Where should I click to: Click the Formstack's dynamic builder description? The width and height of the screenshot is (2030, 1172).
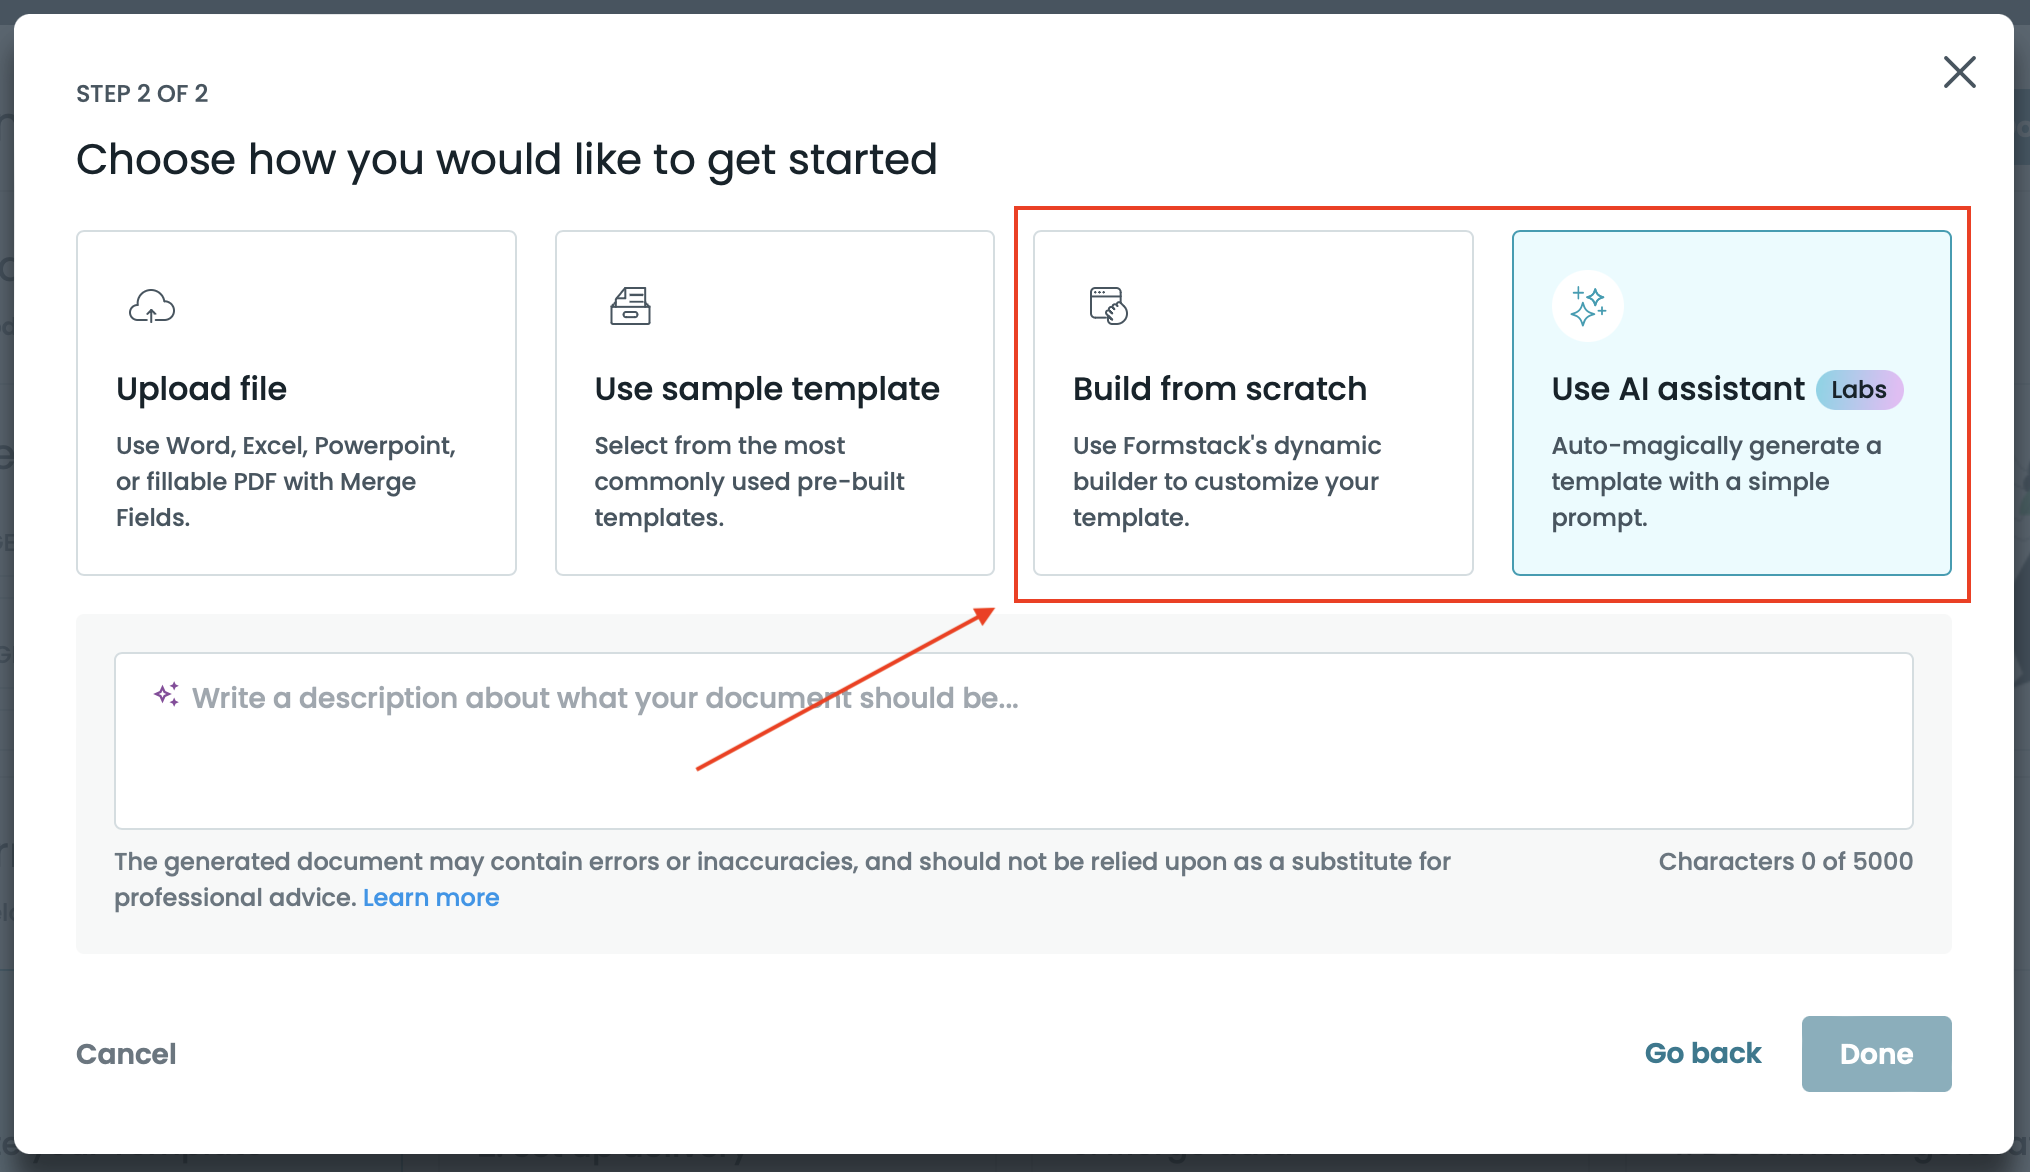1226,481
